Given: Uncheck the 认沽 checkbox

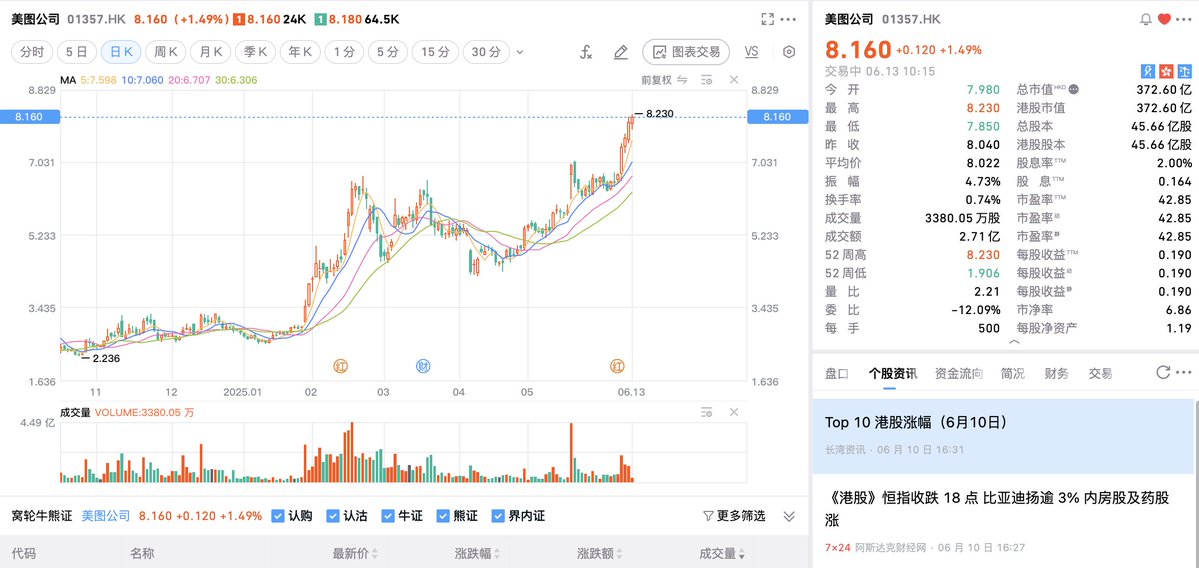Looking at the screenshot, I should pos(333,516).
